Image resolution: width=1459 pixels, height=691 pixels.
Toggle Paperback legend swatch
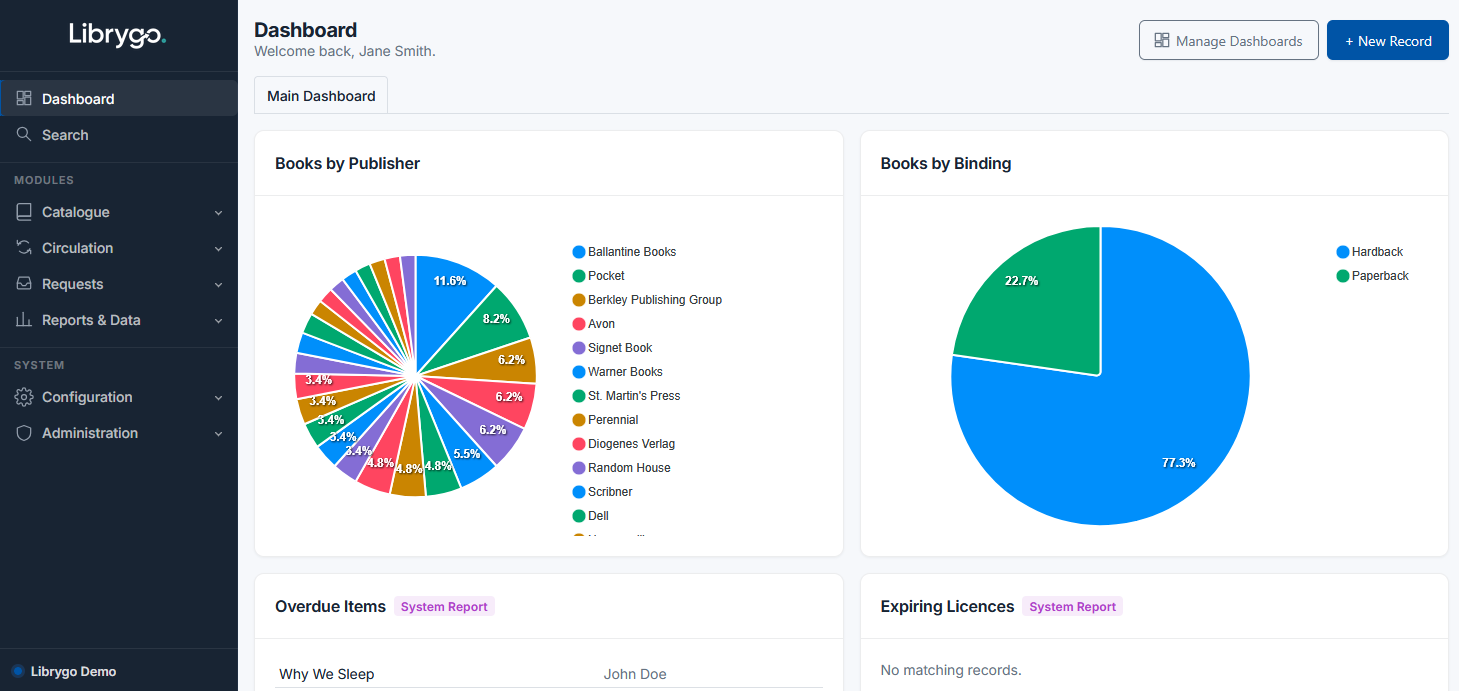click(x=1342, y=276)
